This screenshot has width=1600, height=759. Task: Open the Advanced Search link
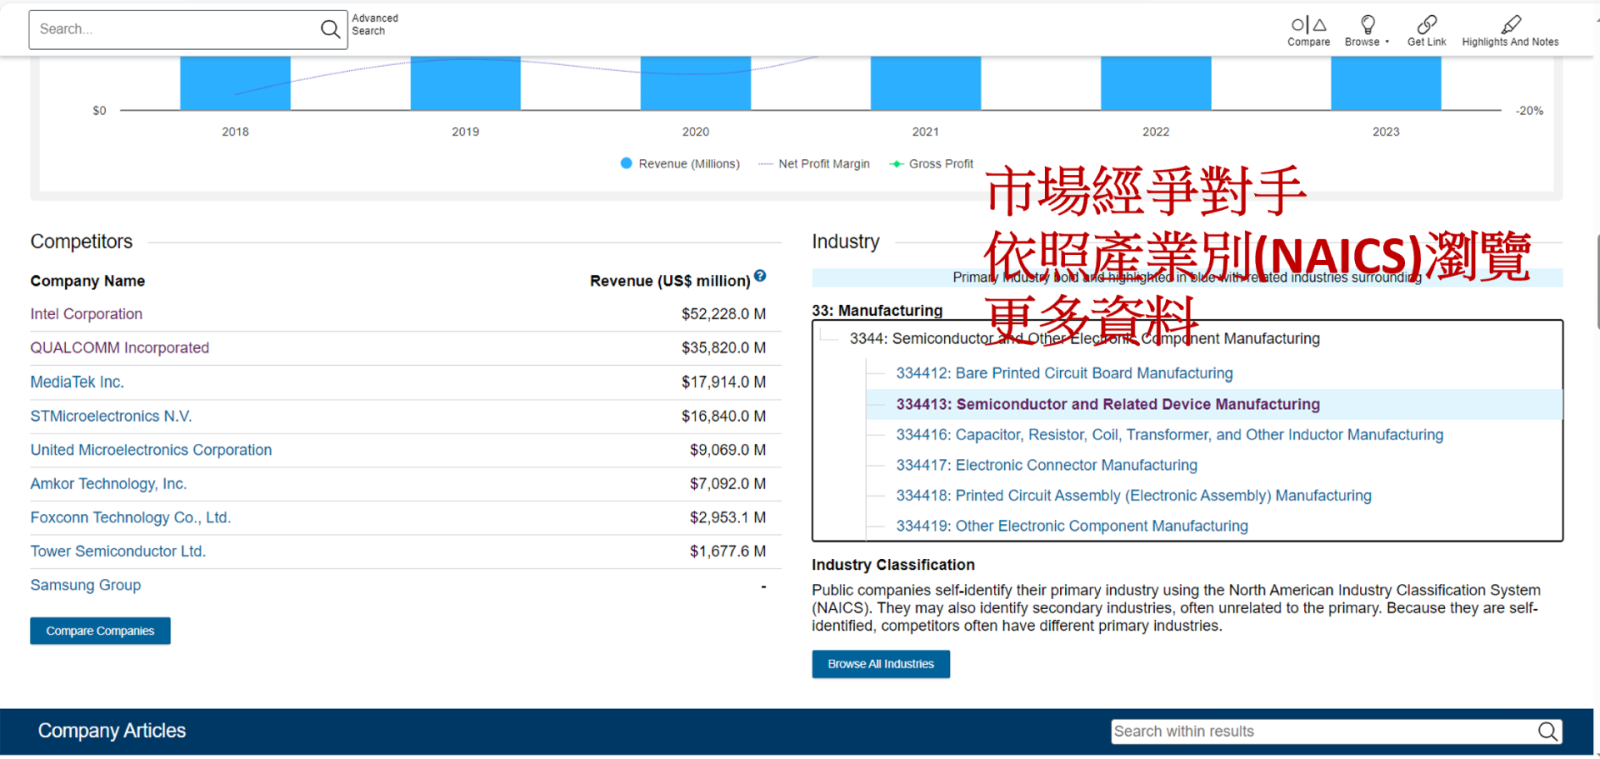[375, 25]
